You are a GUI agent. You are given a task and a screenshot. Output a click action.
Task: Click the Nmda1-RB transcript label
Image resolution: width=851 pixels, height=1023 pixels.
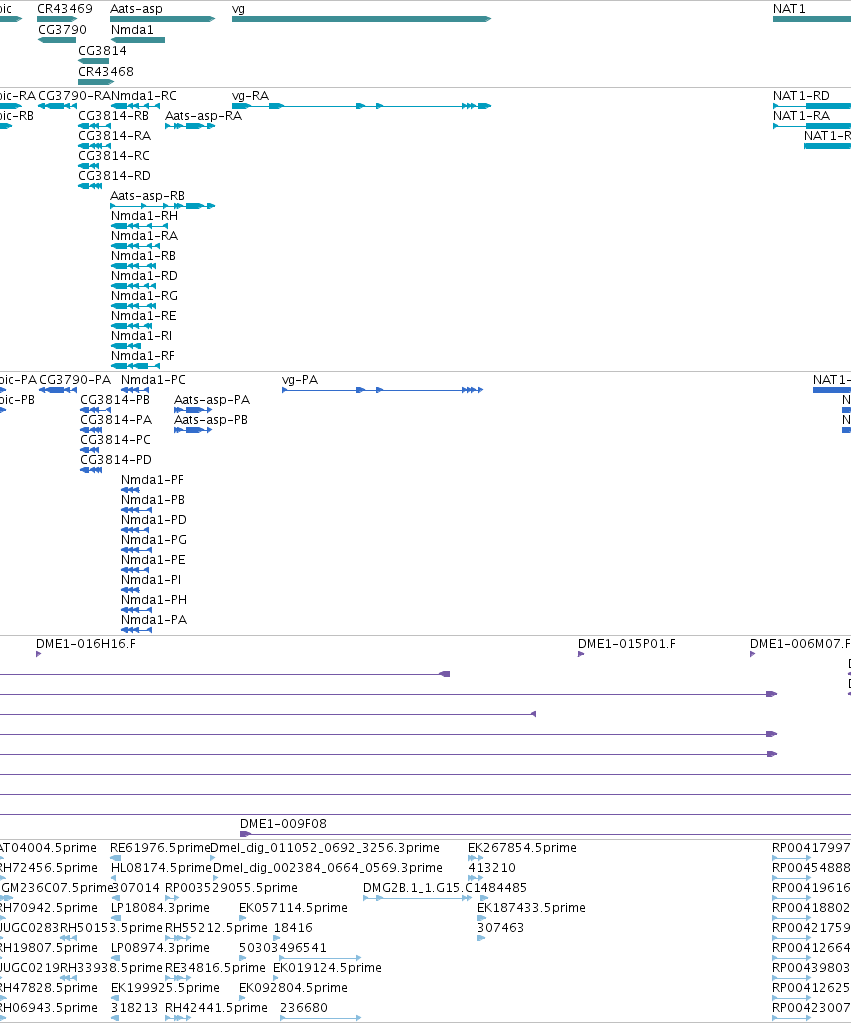tap(144, 256)
